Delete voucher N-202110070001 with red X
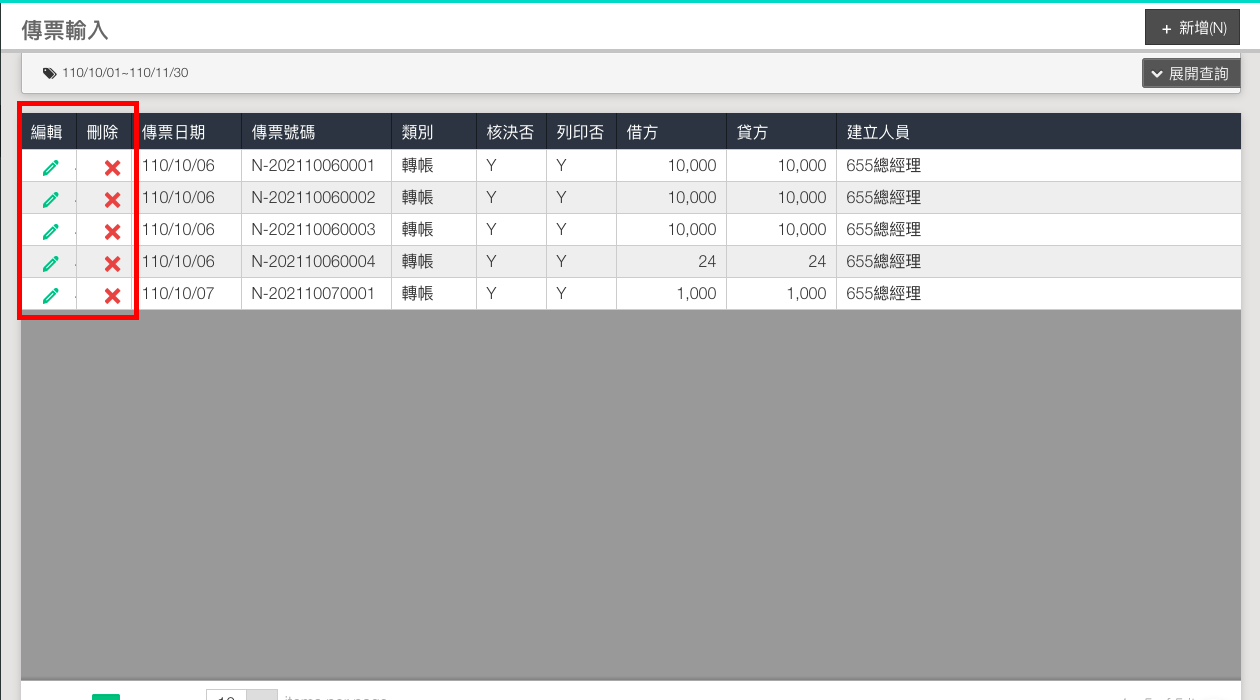 pyautogui.click(x=112, y=295)
